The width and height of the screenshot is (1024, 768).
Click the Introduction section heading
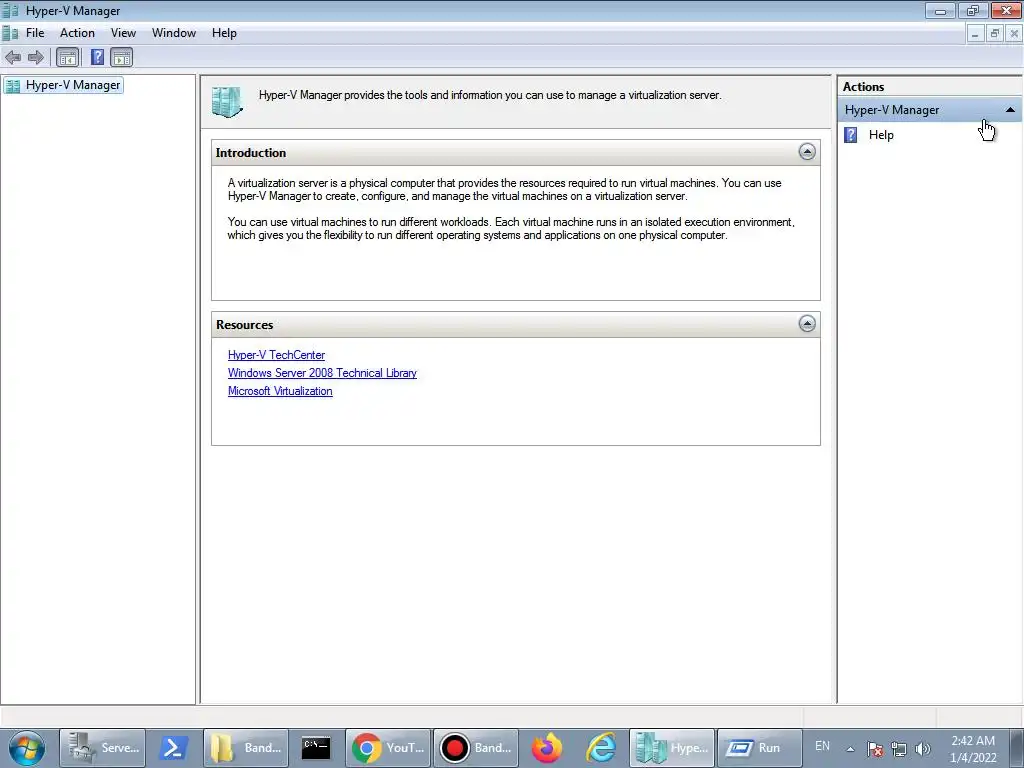[251, 153]
